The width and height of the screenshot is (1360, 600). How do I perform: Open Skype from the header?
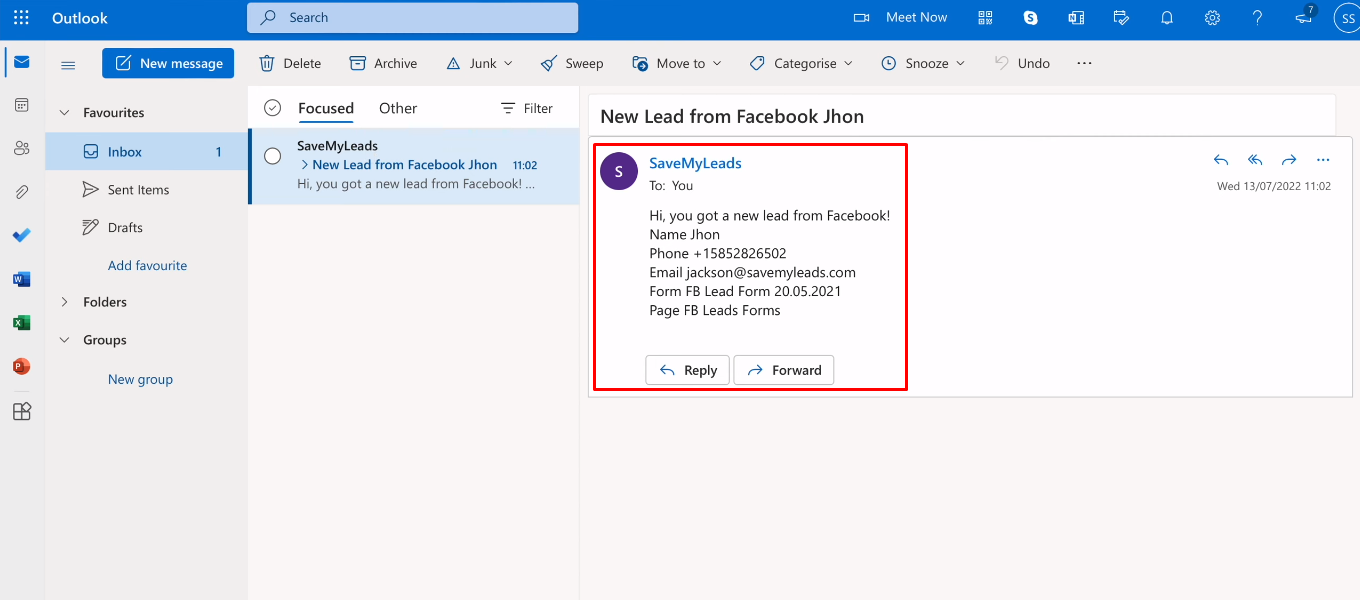click(x=1030, y=17)
